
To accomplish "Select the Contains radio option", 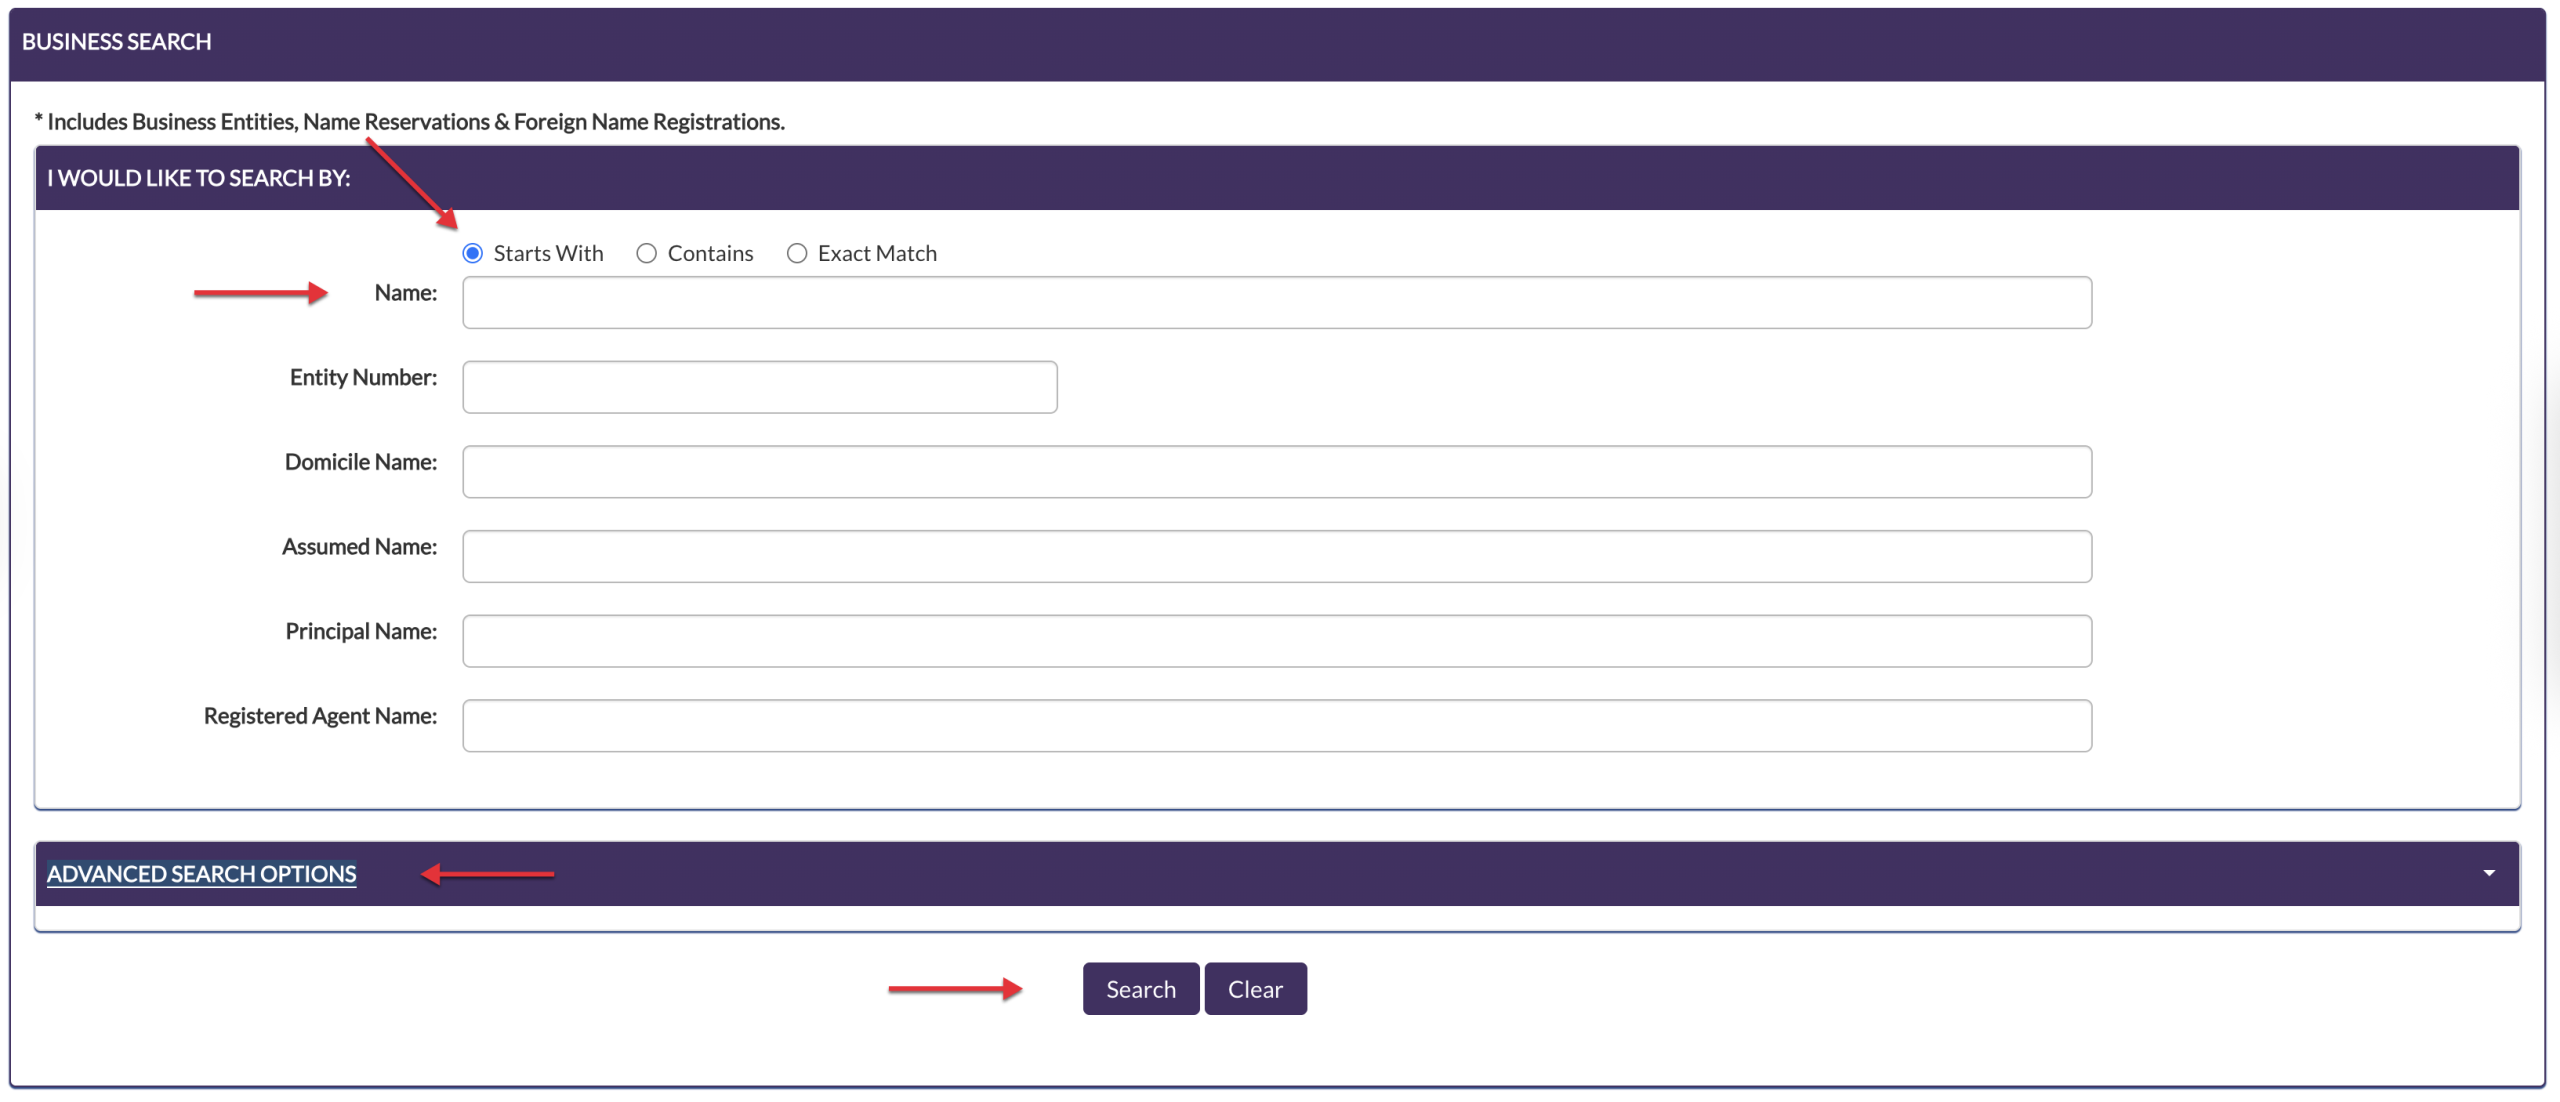I will pyautogui.click(x=647, y=254).
